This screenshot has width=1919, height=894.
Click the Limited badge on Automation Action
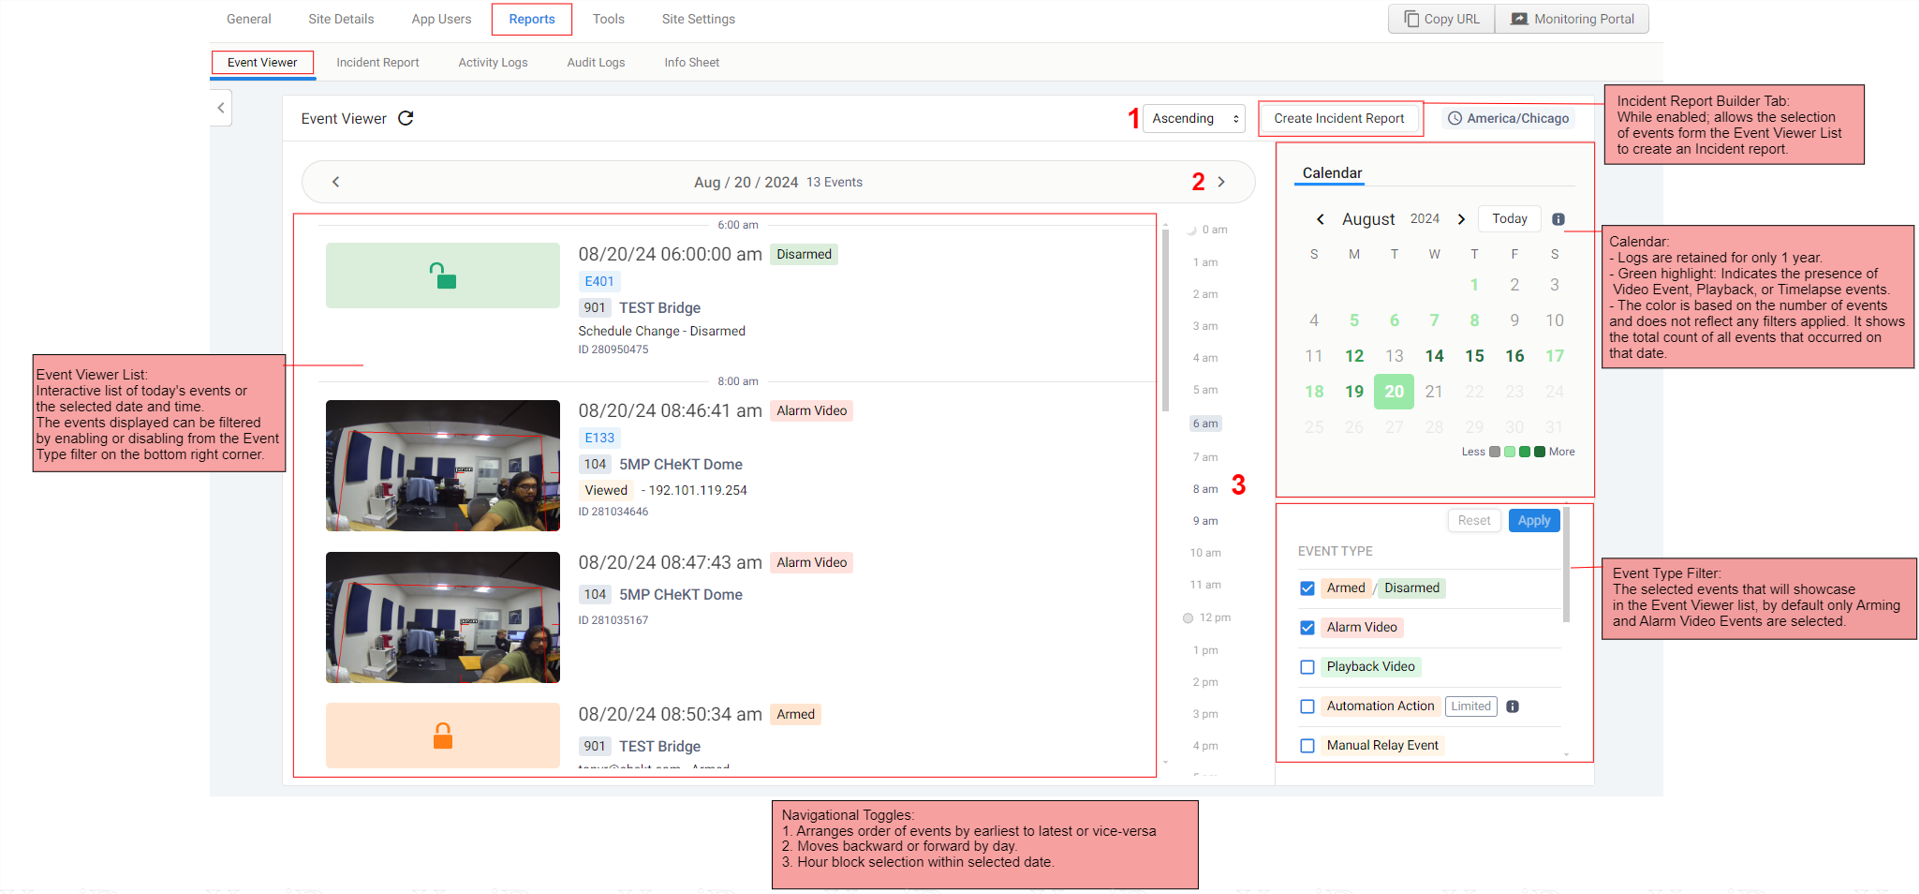[x=1471, y=706]
